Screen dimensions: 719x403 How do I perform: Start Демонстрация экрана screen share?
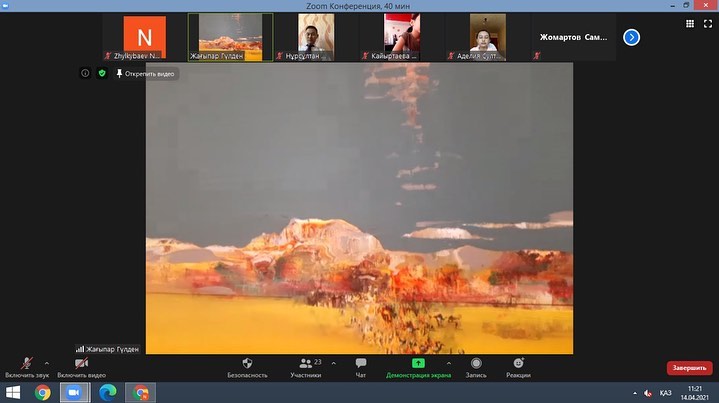[x=418, y=368]
